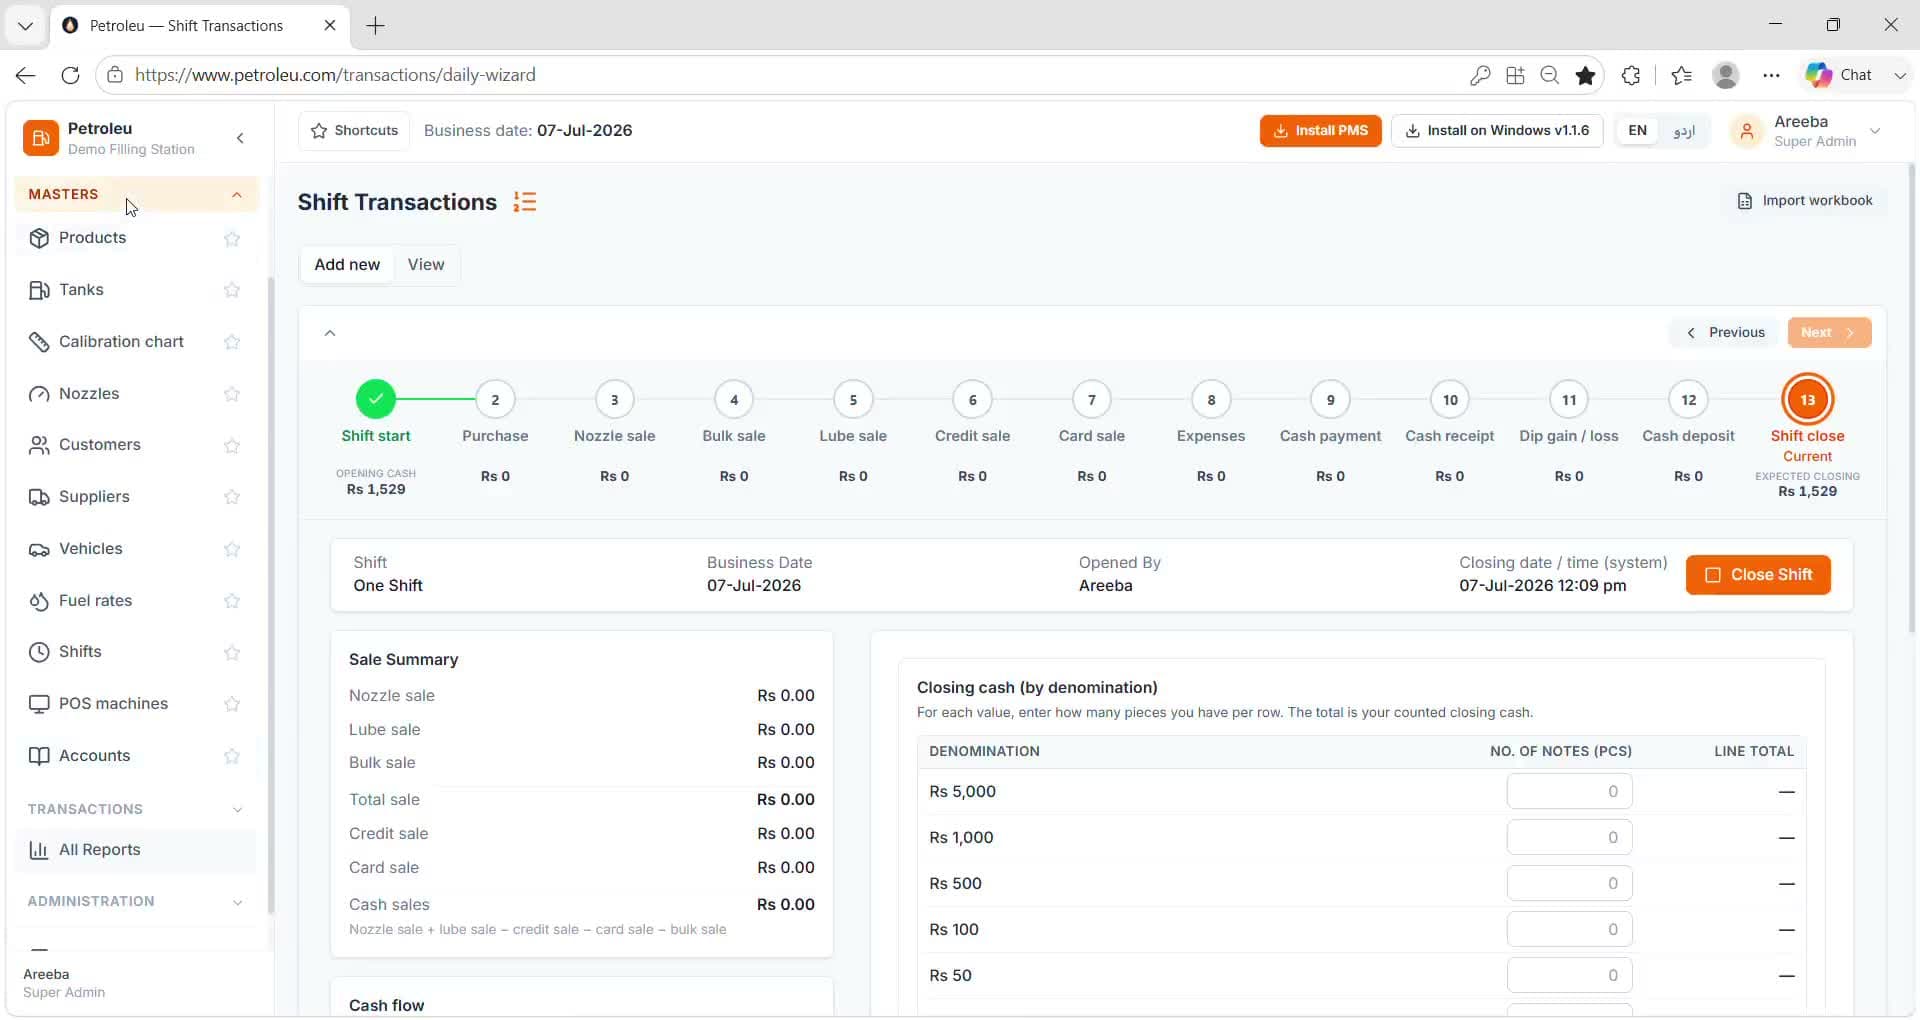This screenshot has width=1920, height=1020.
Task: Click Install on Windows v1.1.6
Action: point(1497,131)
